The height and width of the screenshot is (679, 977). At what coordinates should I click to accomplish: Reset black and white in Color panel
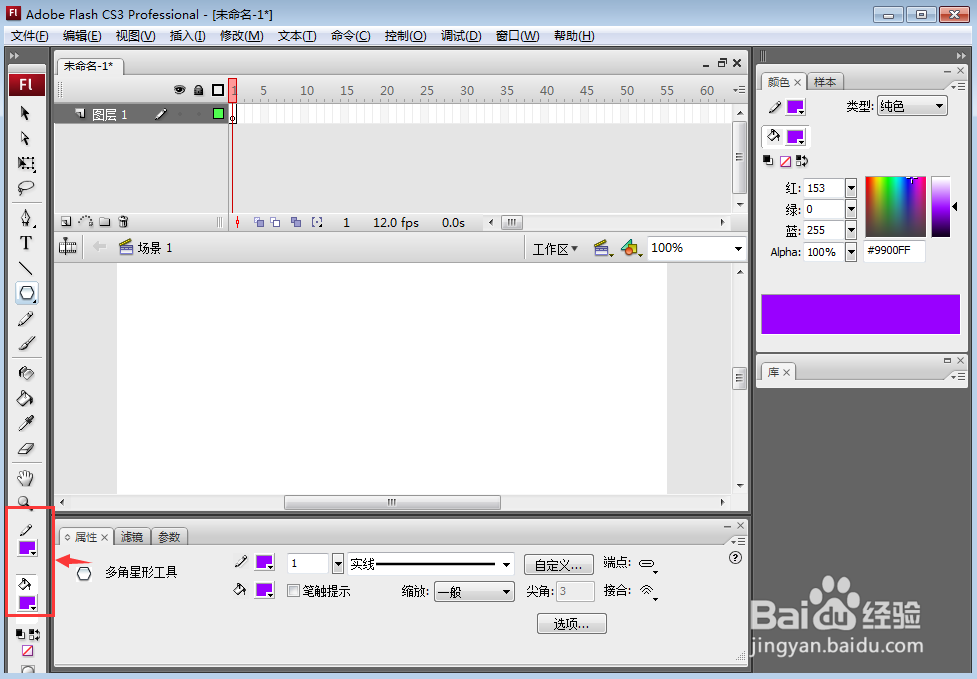click(x=768, y=161)
